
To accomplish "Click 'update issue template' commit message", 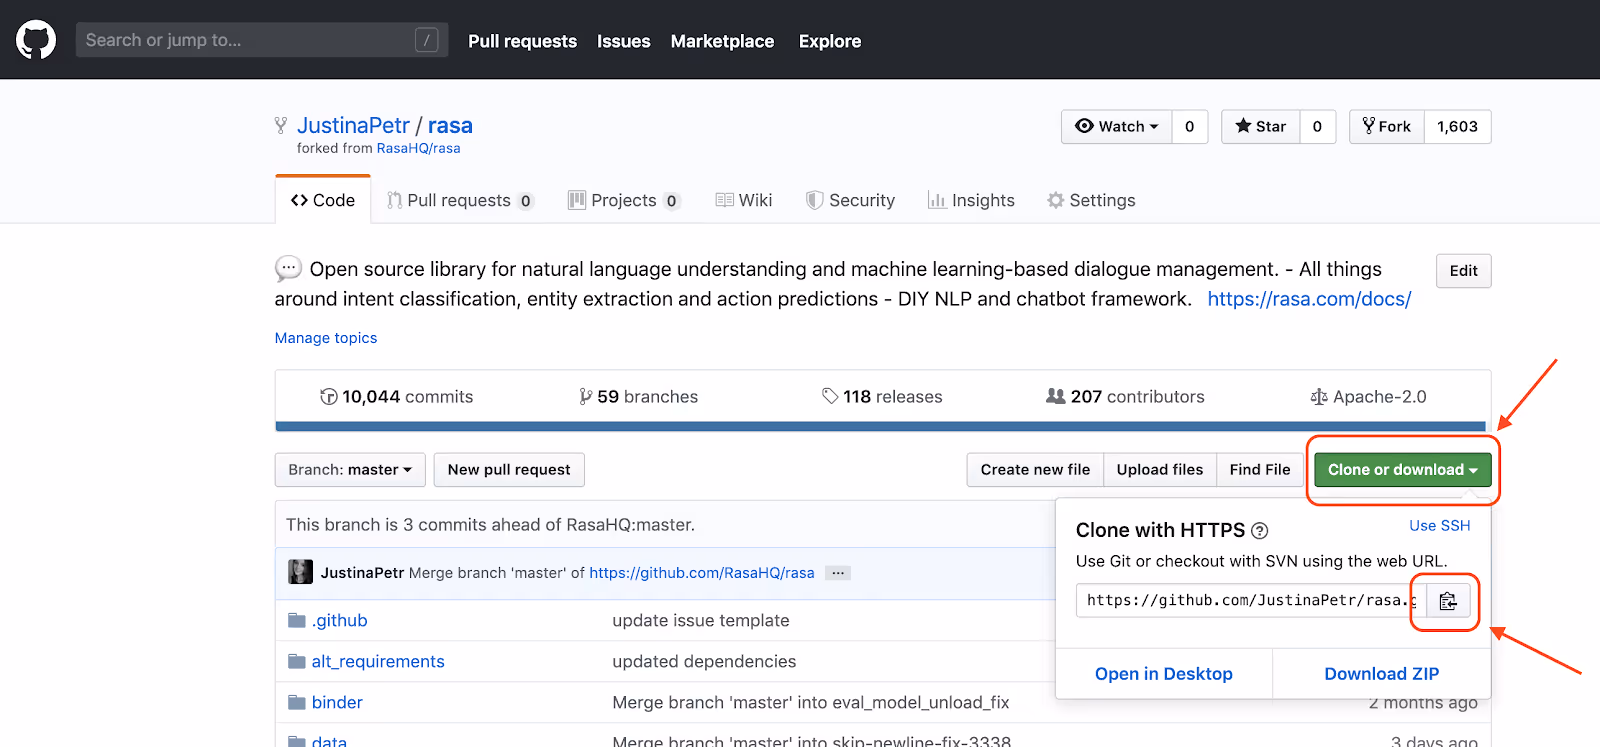I will 701,620.
